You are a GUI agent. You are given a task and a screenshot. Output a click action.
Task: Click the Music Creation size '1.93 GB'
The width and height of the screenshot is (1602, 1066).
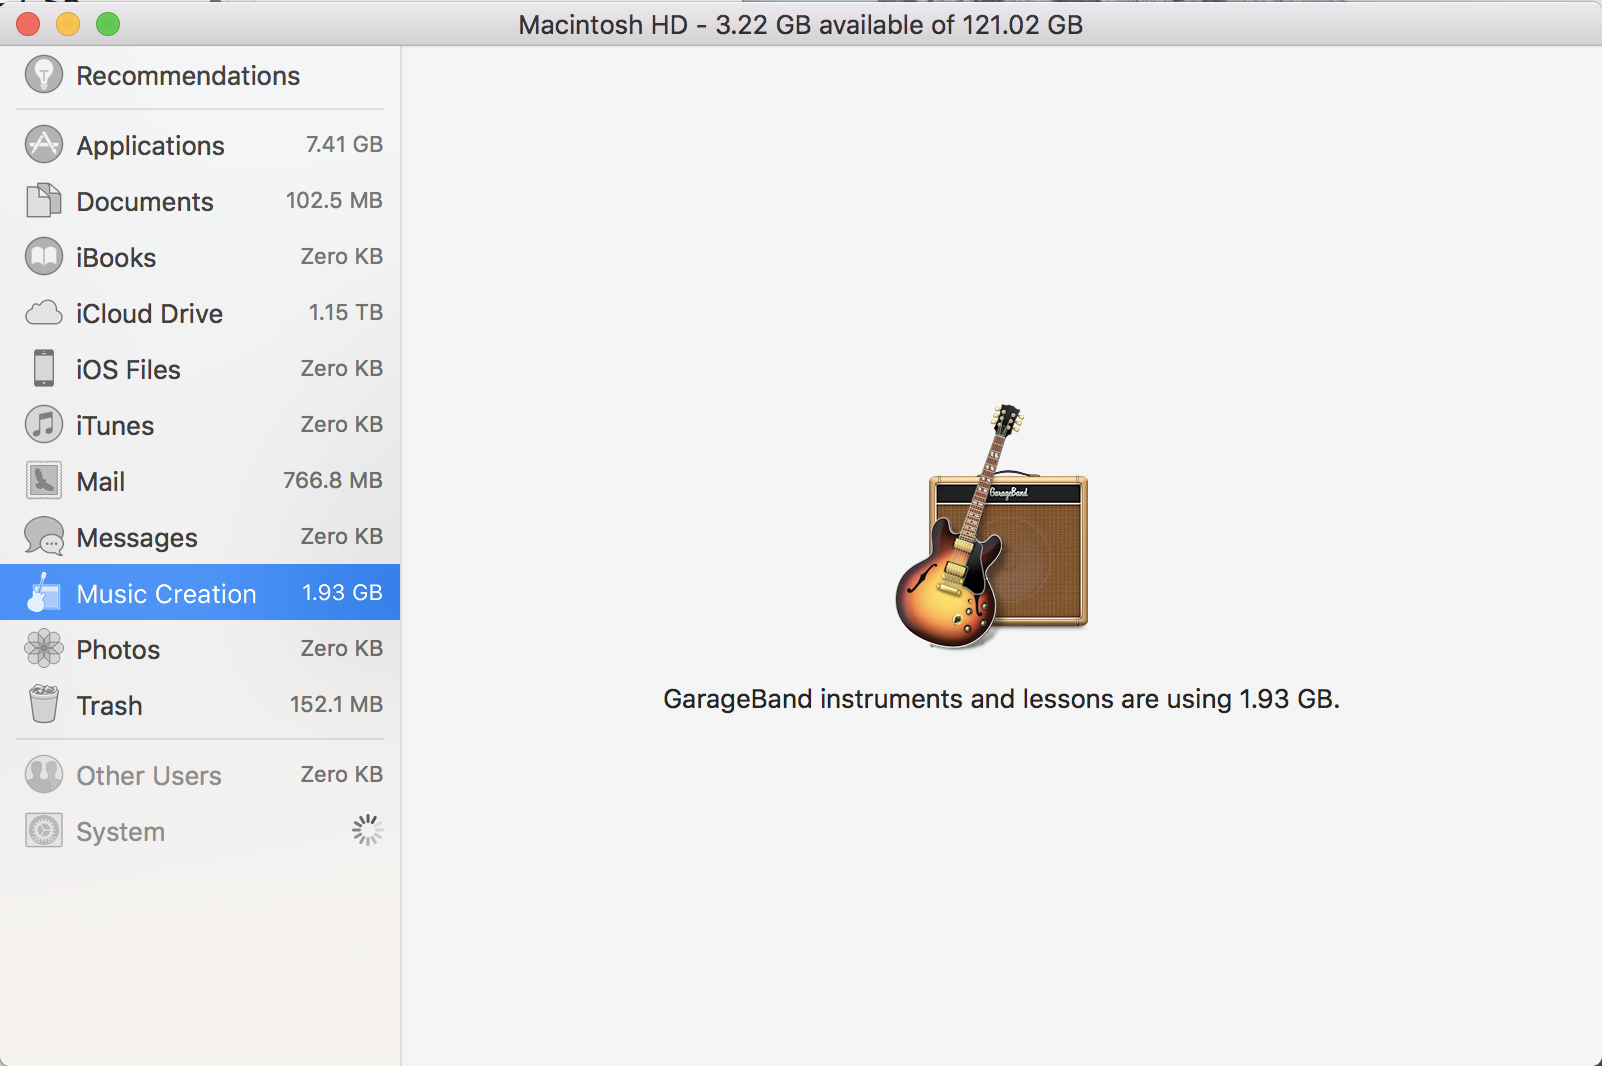[x=342, y=592]
